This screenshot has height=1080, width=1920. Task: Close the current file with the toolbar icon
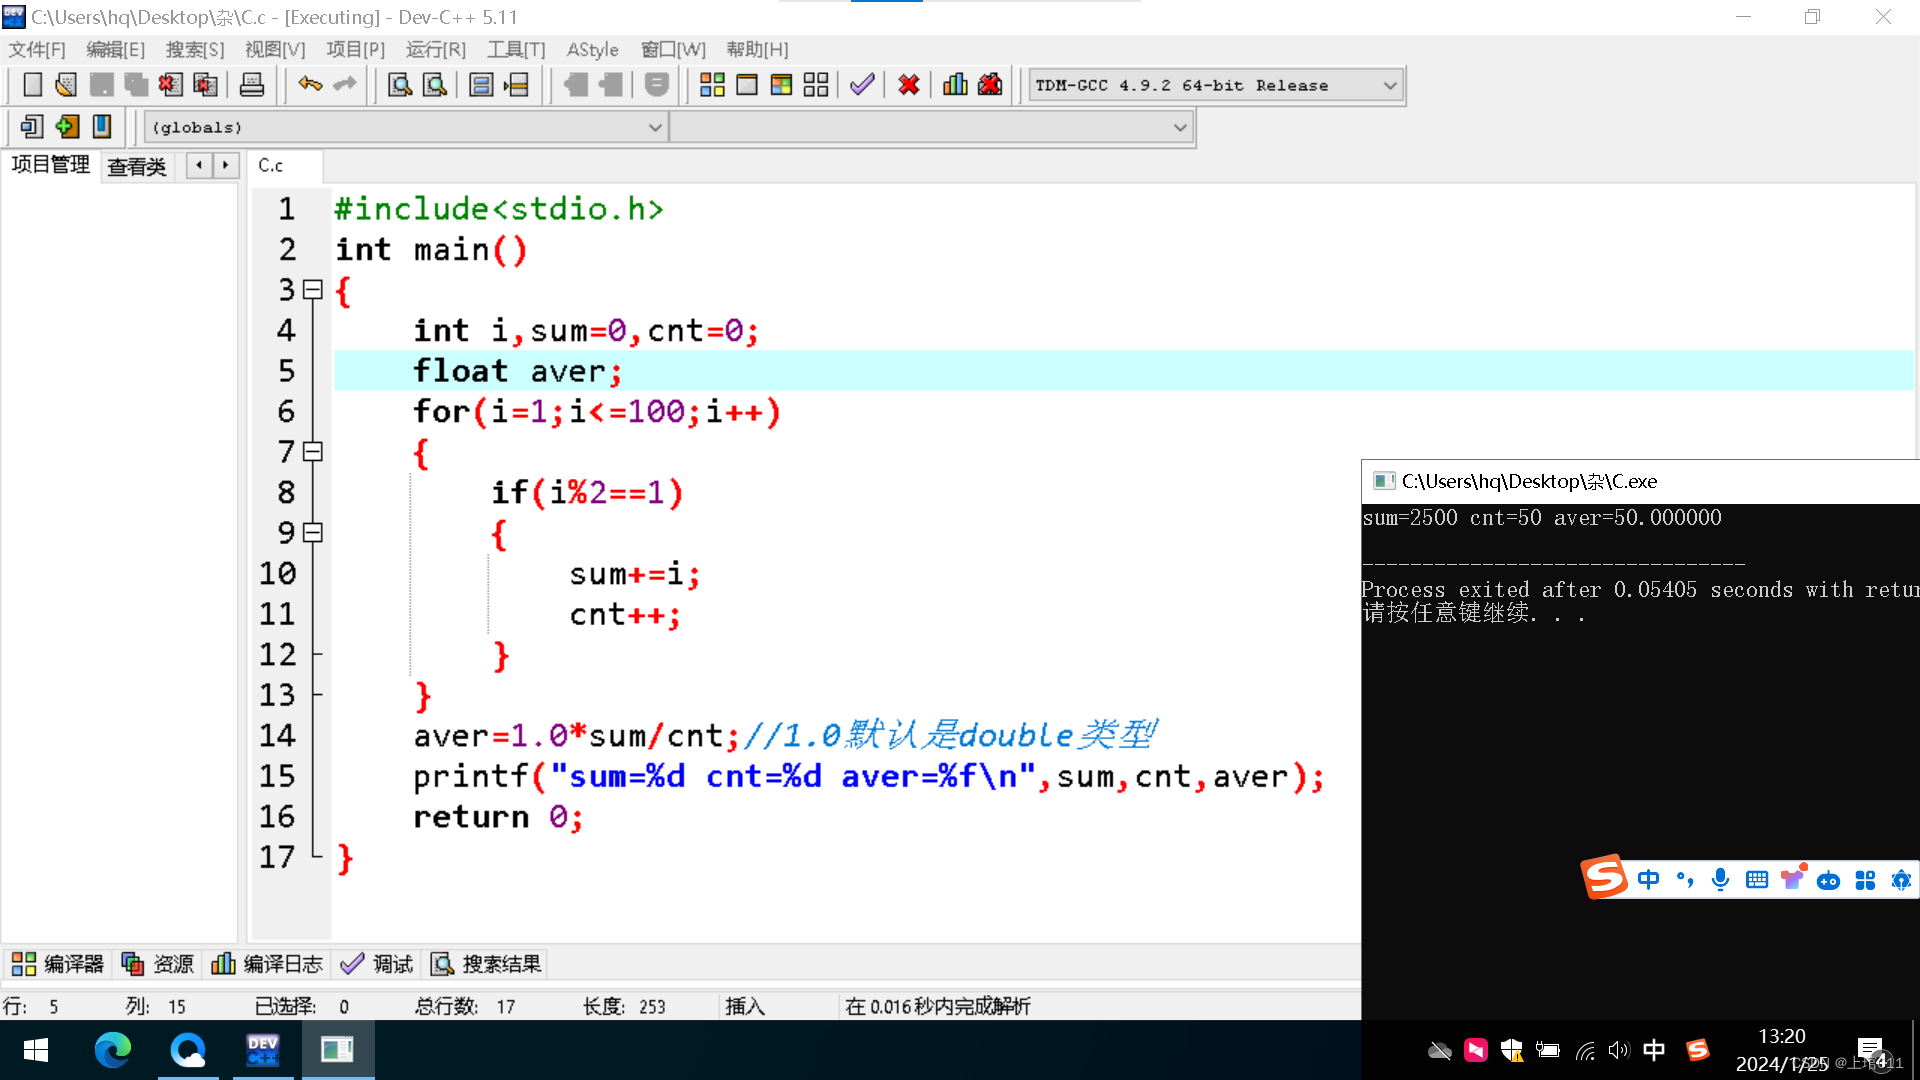click(170, 85)
